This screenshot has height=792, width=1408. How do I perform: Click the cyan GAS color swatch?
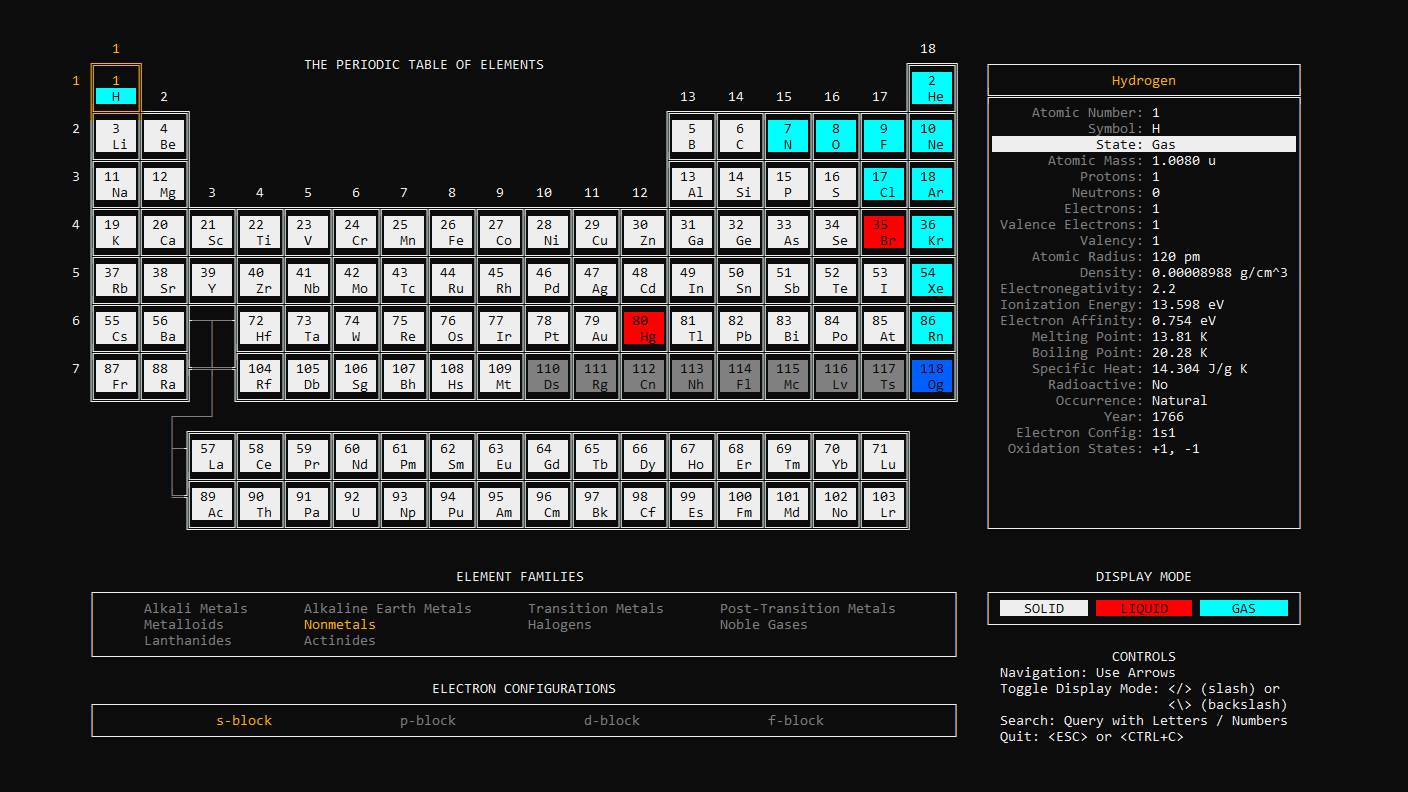(x=1244, y=607)
